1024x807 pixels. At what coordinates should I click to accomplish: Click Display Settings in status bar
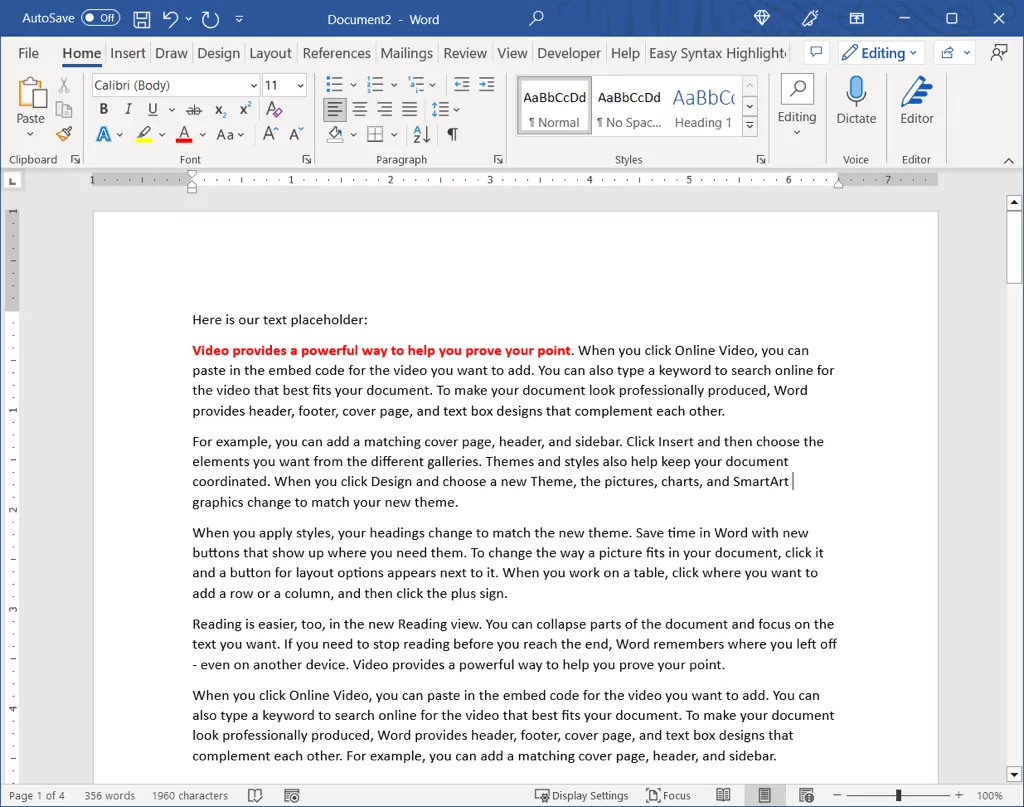pos(581,795)
